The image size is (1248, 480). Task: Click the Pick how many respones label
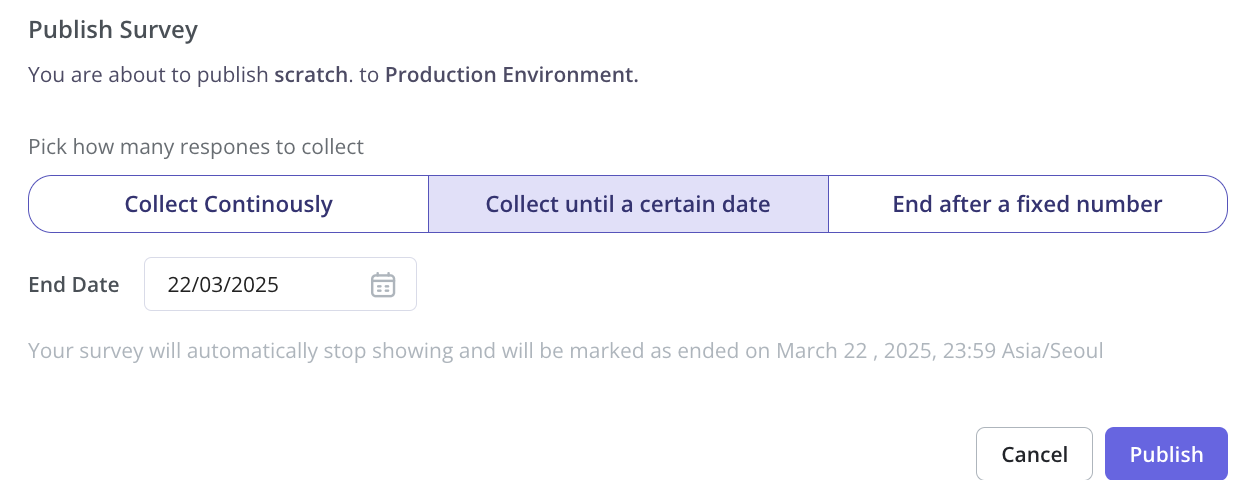196,147
